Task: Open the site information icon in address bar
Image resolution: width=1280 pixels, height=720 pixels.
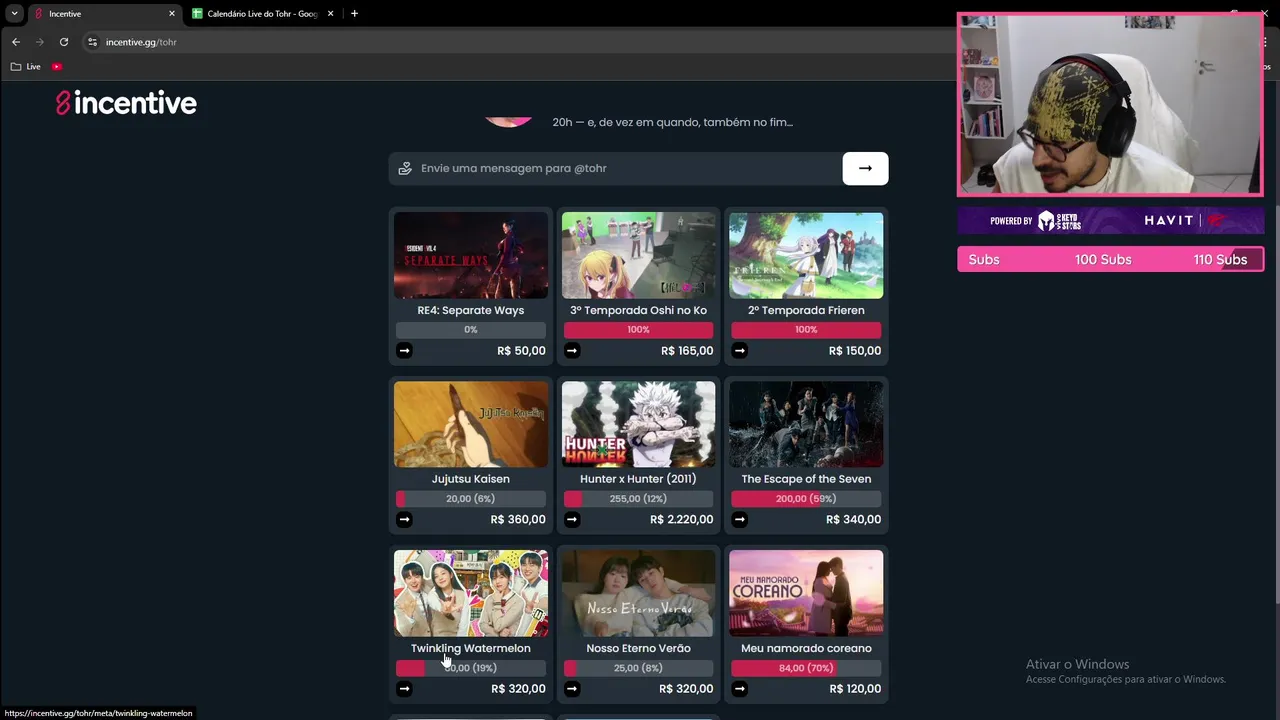Action: pos(92,42)
